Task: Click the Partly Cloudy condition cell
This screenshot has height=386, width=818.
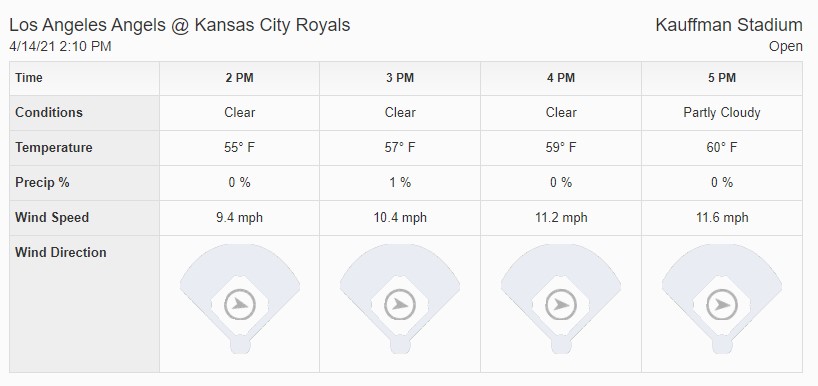Action: point(722,113)
